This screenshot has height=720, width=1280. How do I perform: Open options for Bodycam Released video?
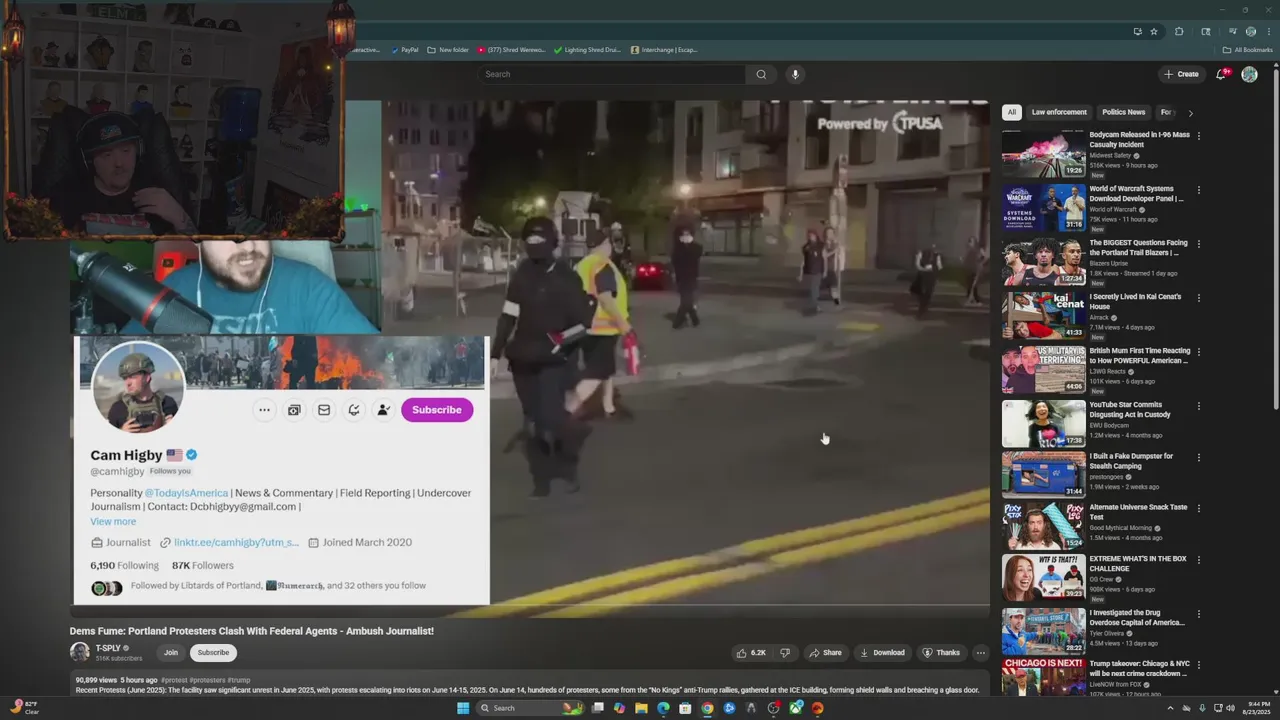tap(1199, 136)
